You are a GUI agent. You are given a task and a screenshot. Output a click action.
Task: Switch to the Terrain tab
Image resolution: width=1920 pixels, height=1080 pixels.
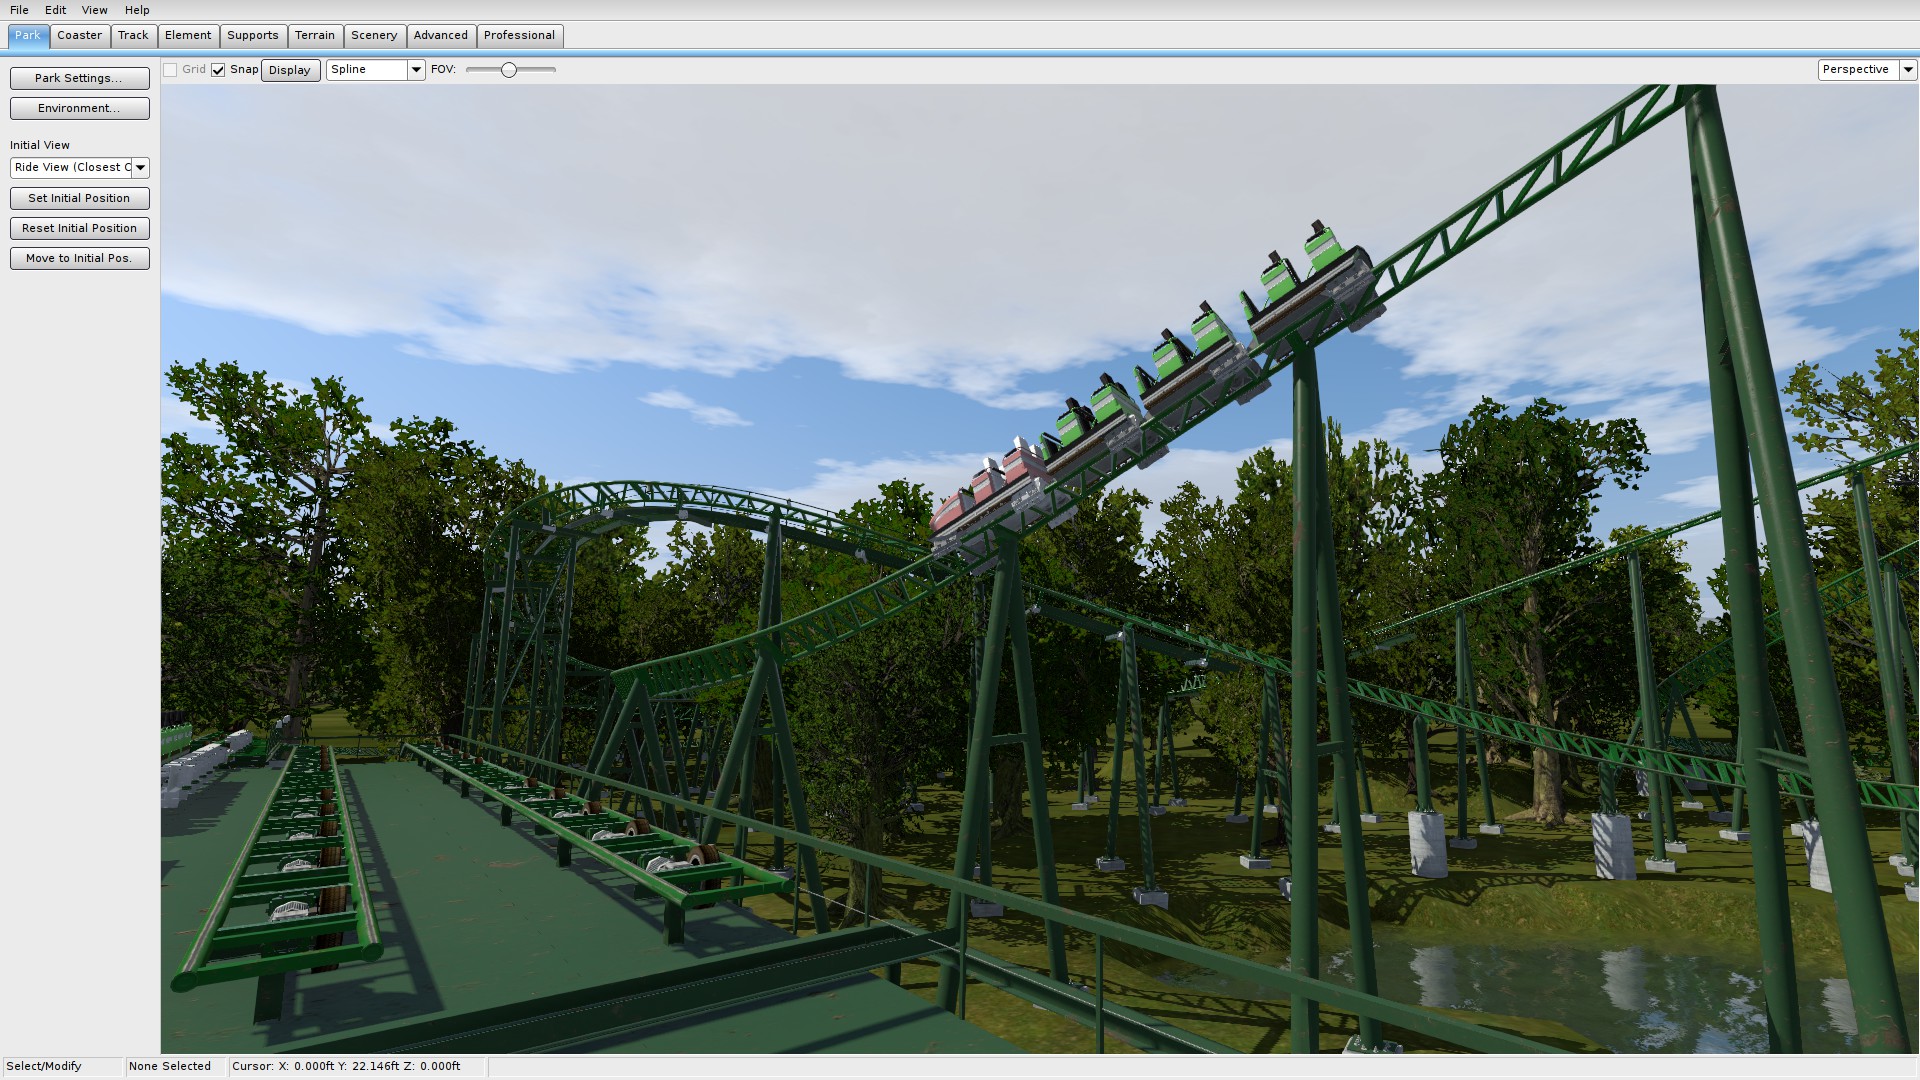[x=315, y=36]
